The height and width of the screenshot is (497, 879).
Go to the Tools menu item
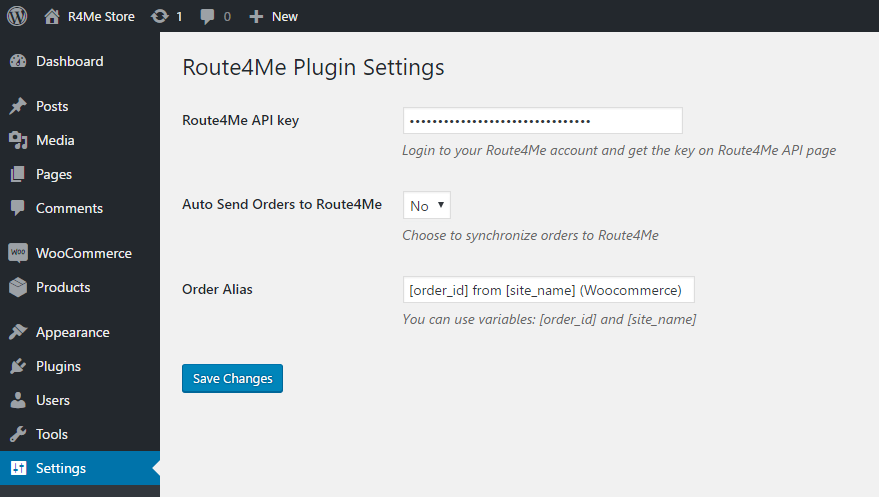click(x=52, y=434)
